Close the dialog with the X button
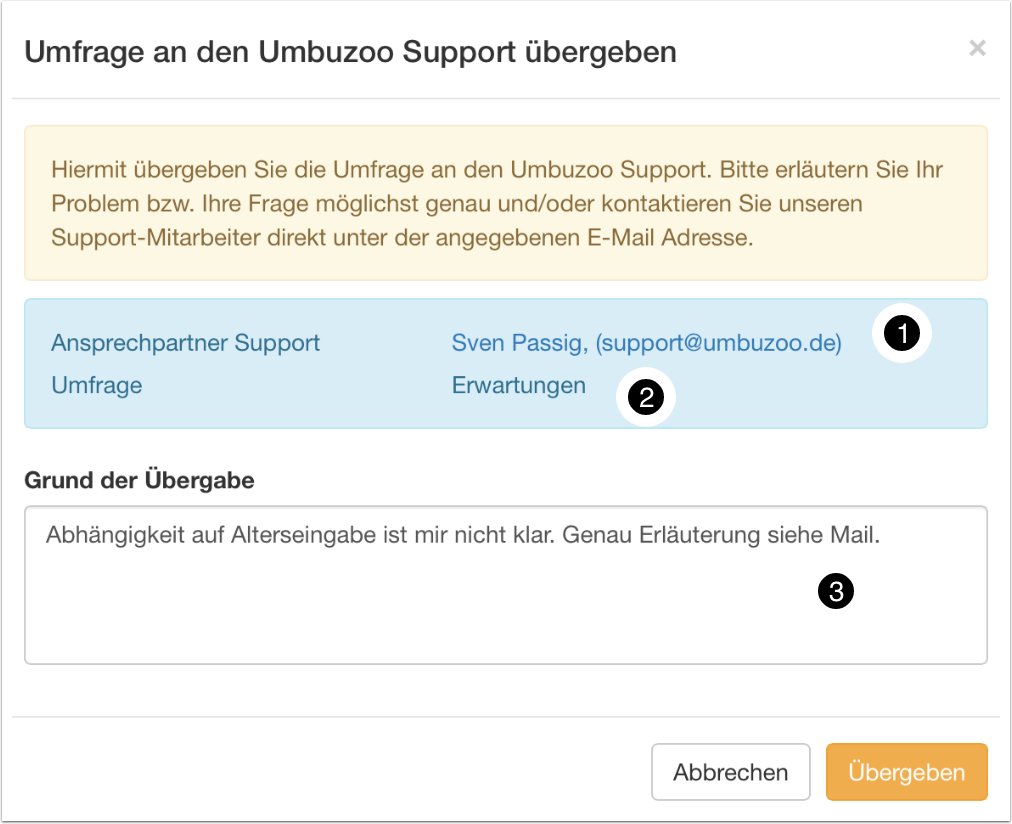The height and width of the screenshot is (824, 1012). [x=977, y=48]
